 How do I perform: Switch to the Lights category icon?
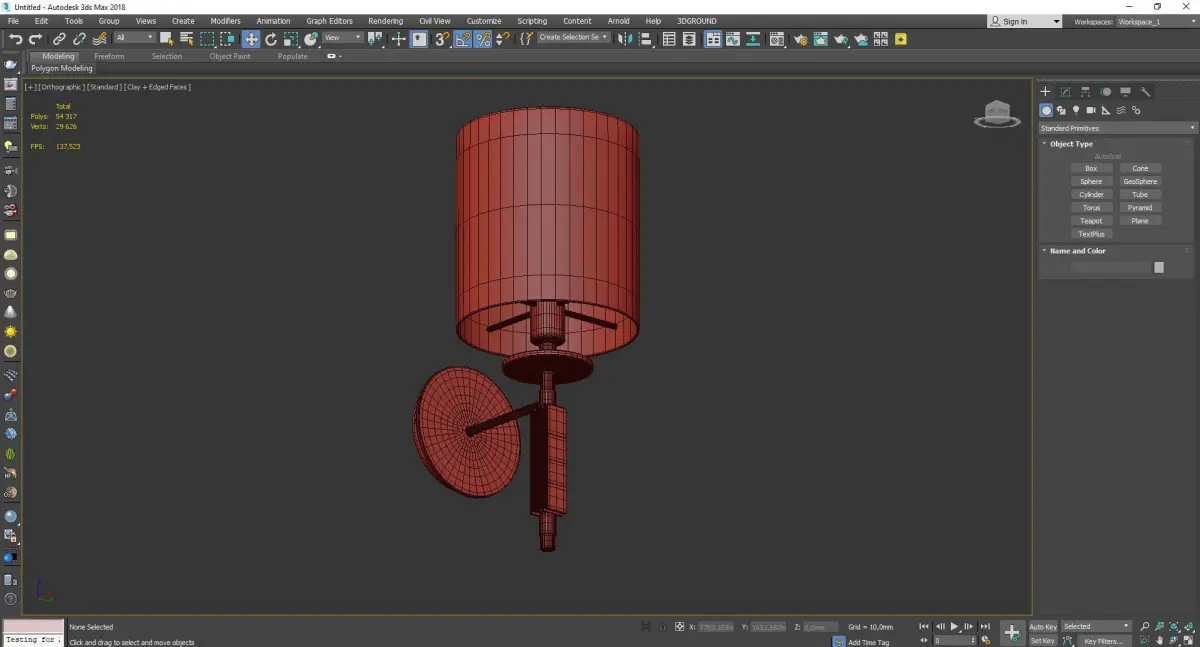pyautogui.click(x=1076, y=110)
